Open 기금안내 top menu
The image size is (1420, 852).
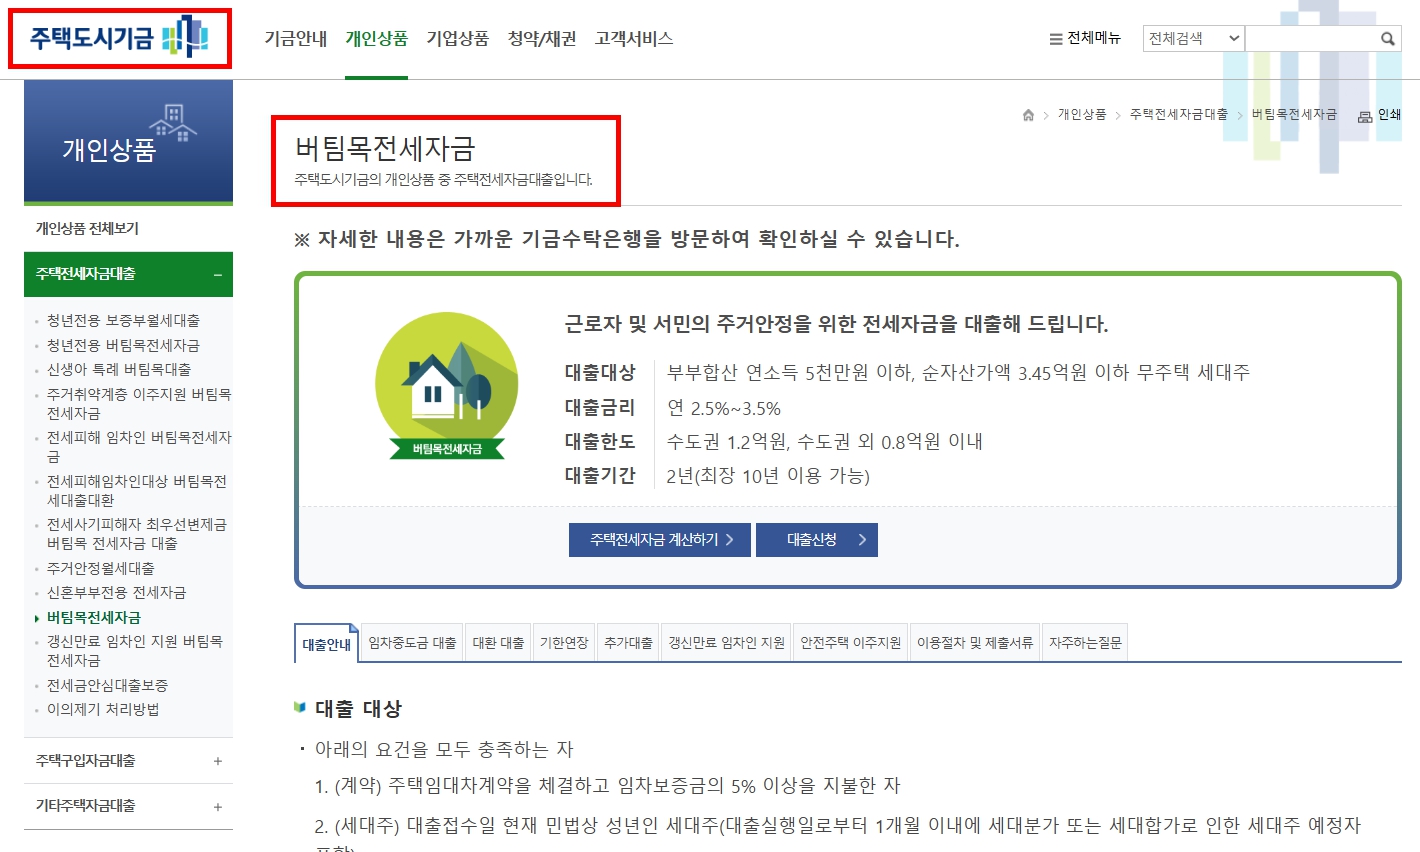296,39
